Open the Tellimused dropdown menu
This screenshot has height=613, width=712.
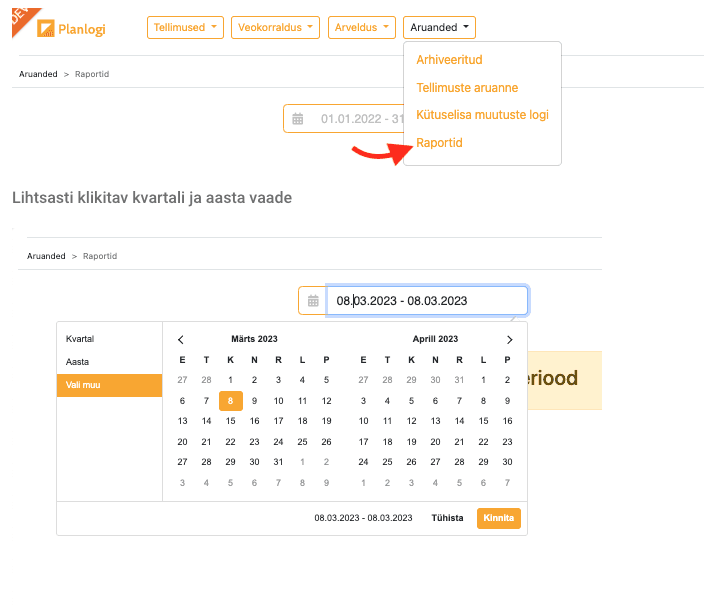185,28
